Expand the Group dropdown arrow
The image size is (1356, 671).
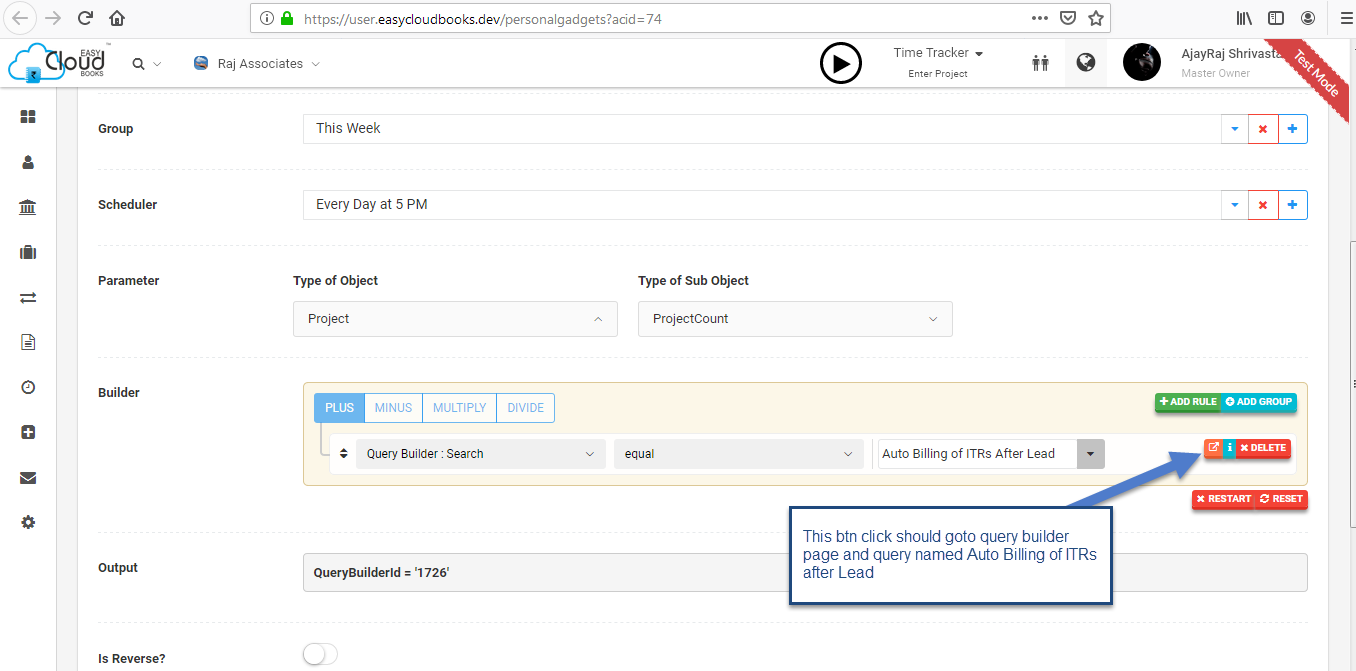coord(1234,128)
